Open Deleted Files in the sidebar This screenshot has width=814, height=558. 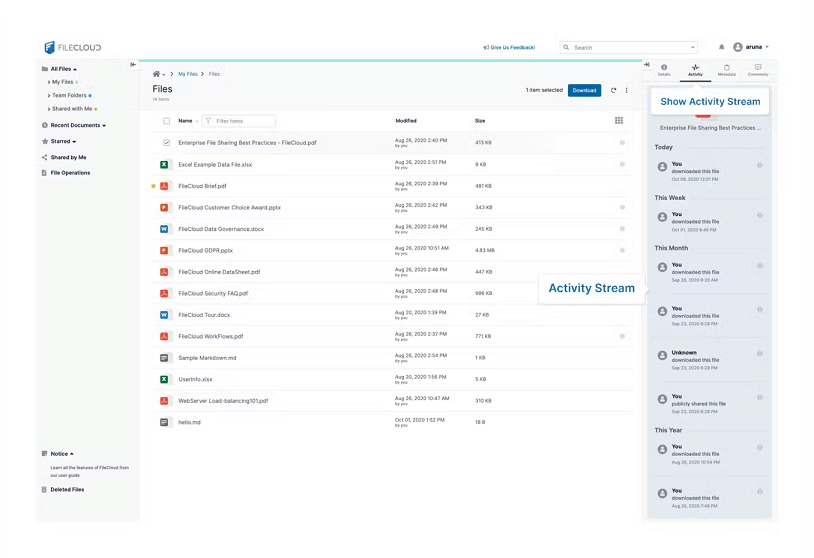67,490
